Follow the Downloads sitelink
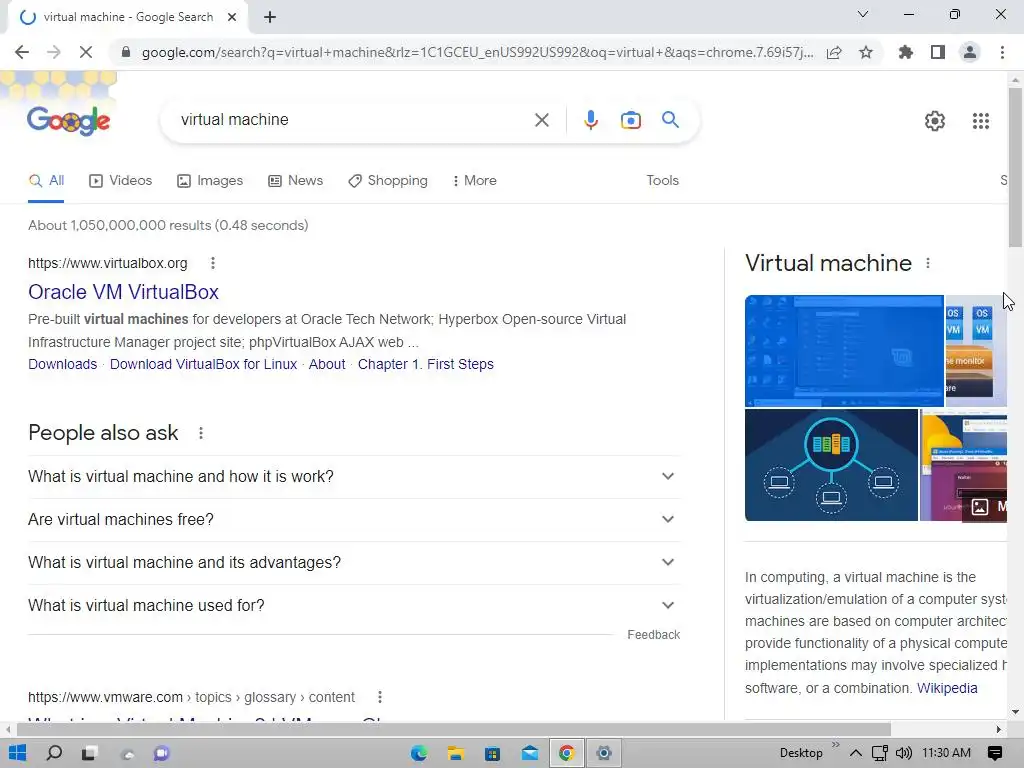1024x768 pixels. click(x=63, y=364)
